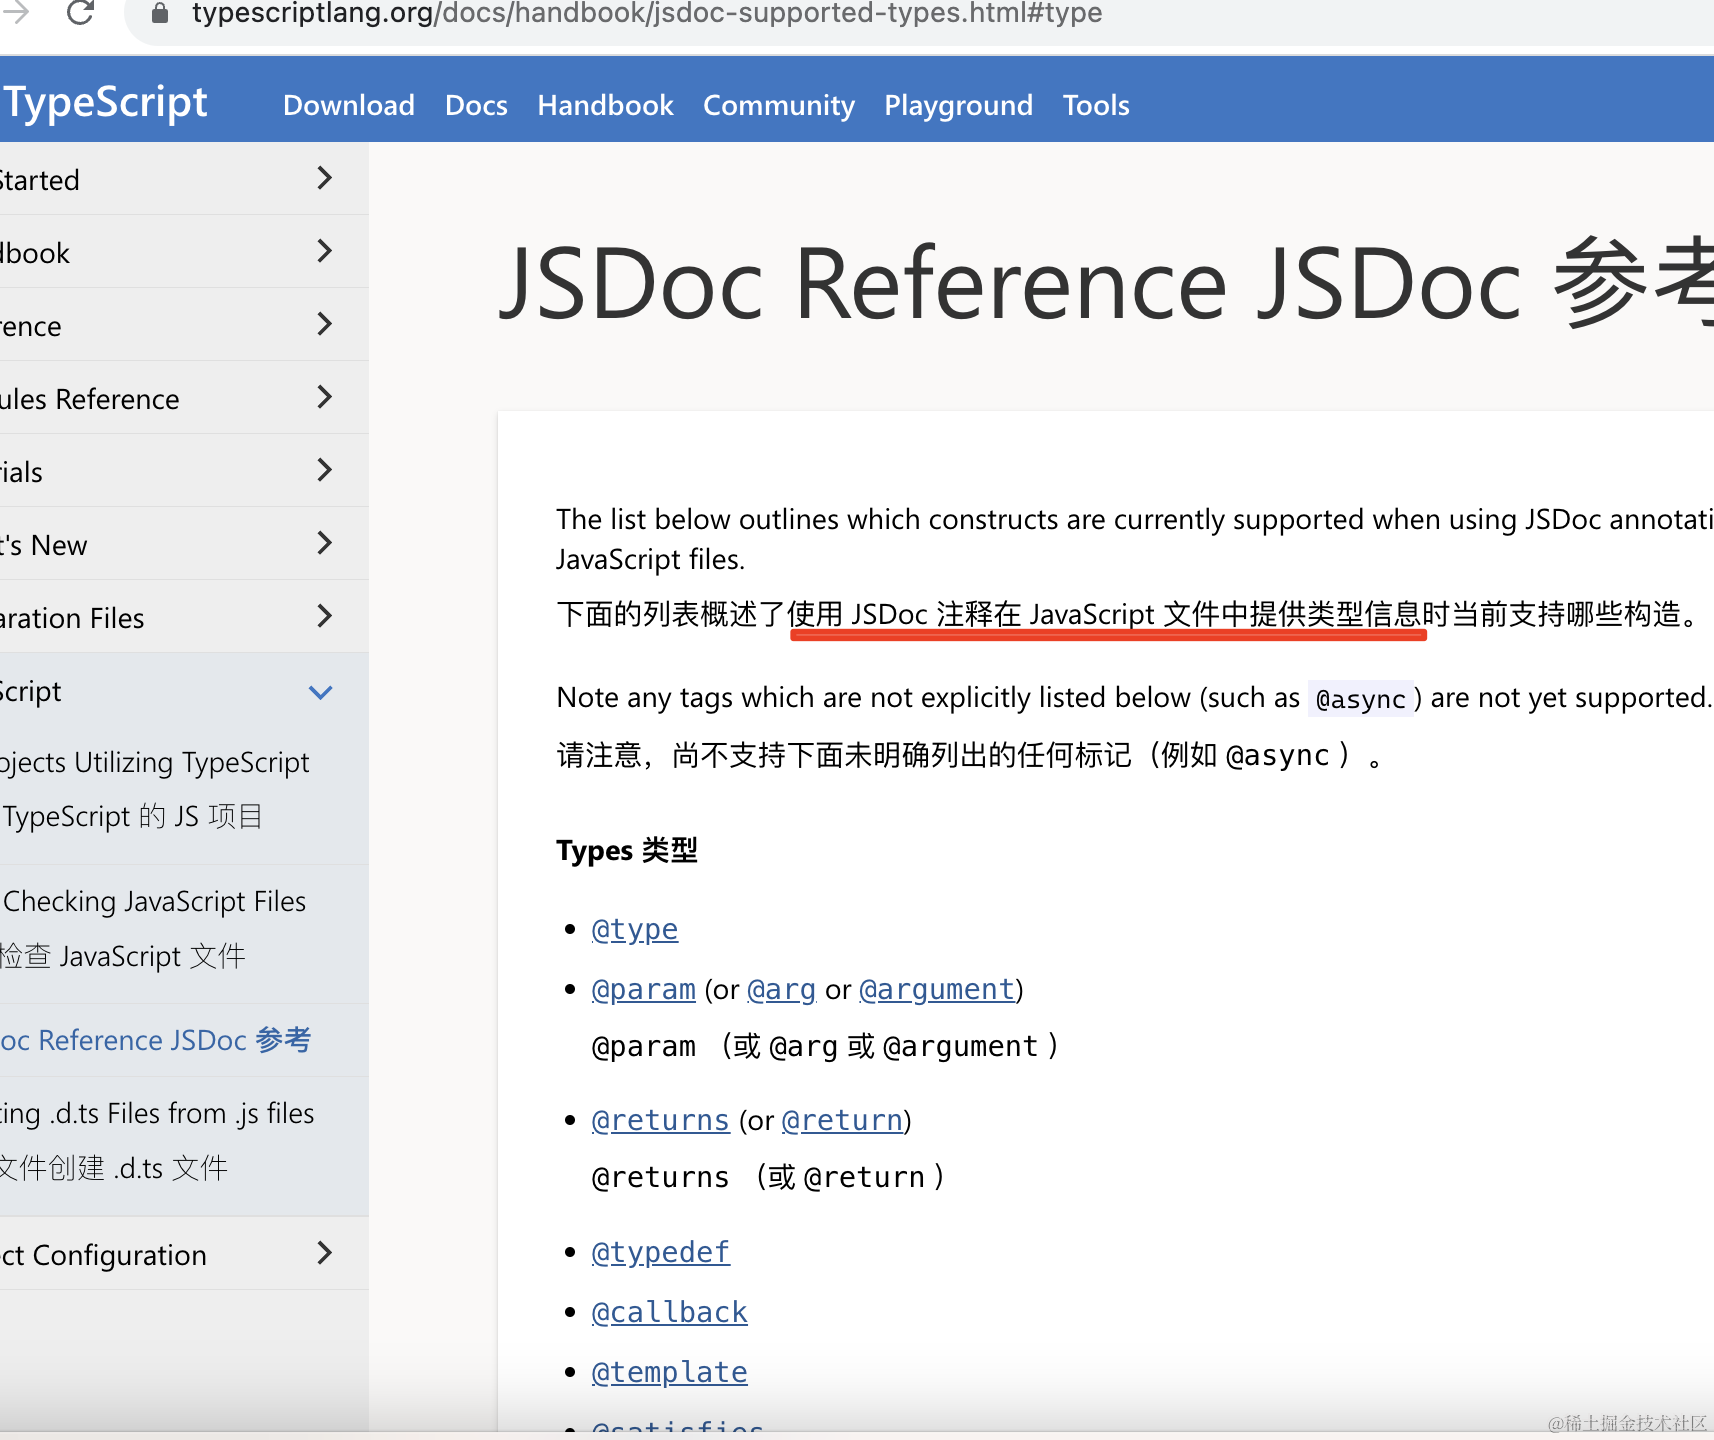Expand the What's New sidebar chevron
The height and width of the screenshot is (1440, 1714).
324,544
